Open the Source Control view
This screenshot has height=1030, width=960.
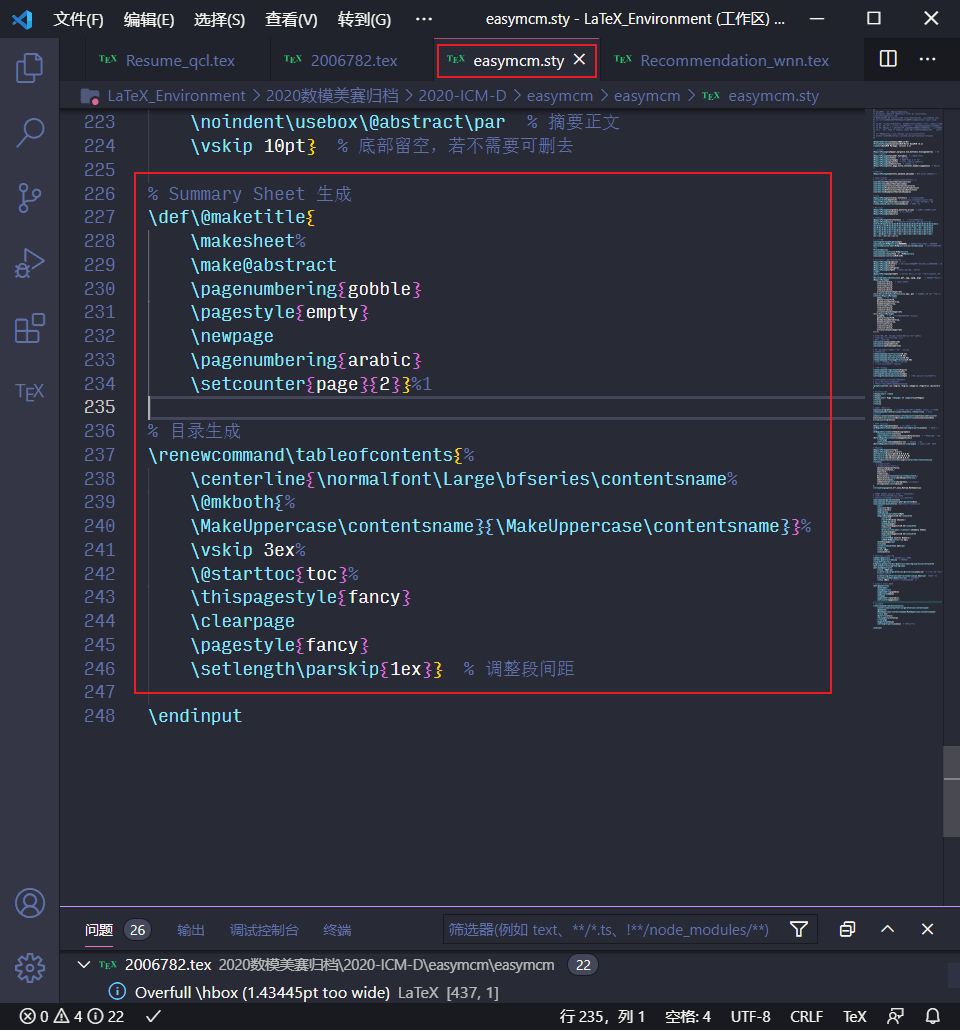[x=30, y=198]
